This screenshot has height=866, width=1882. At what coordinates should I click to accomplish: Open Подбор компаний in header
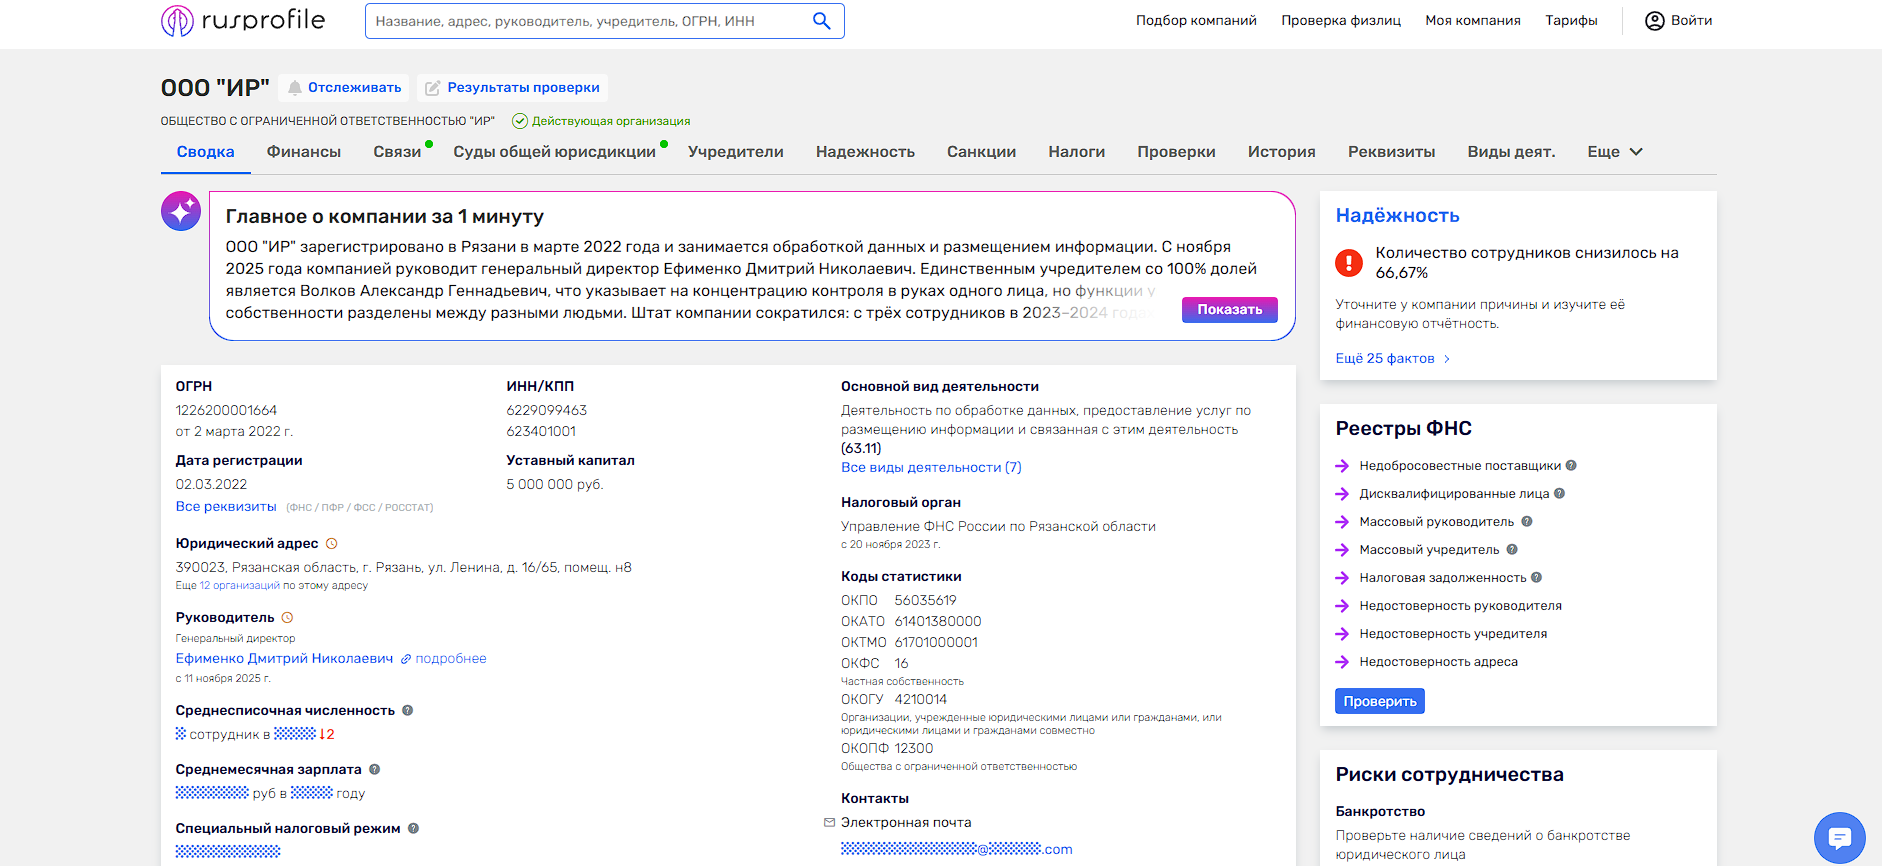pyautogui.click(x=1196, y=21)
